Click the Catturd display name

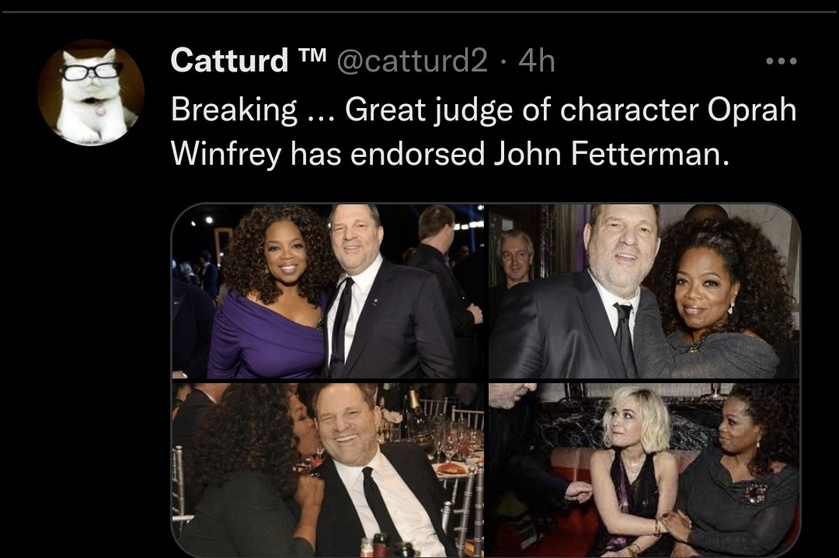pyautogui.click(x=229, y=62)
